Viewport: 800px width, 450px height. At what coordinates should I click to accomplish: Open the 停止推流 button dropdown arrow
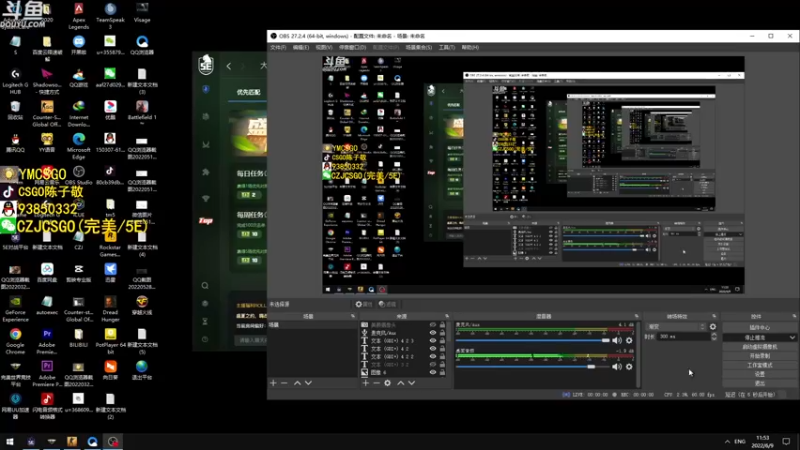(792, 337)
